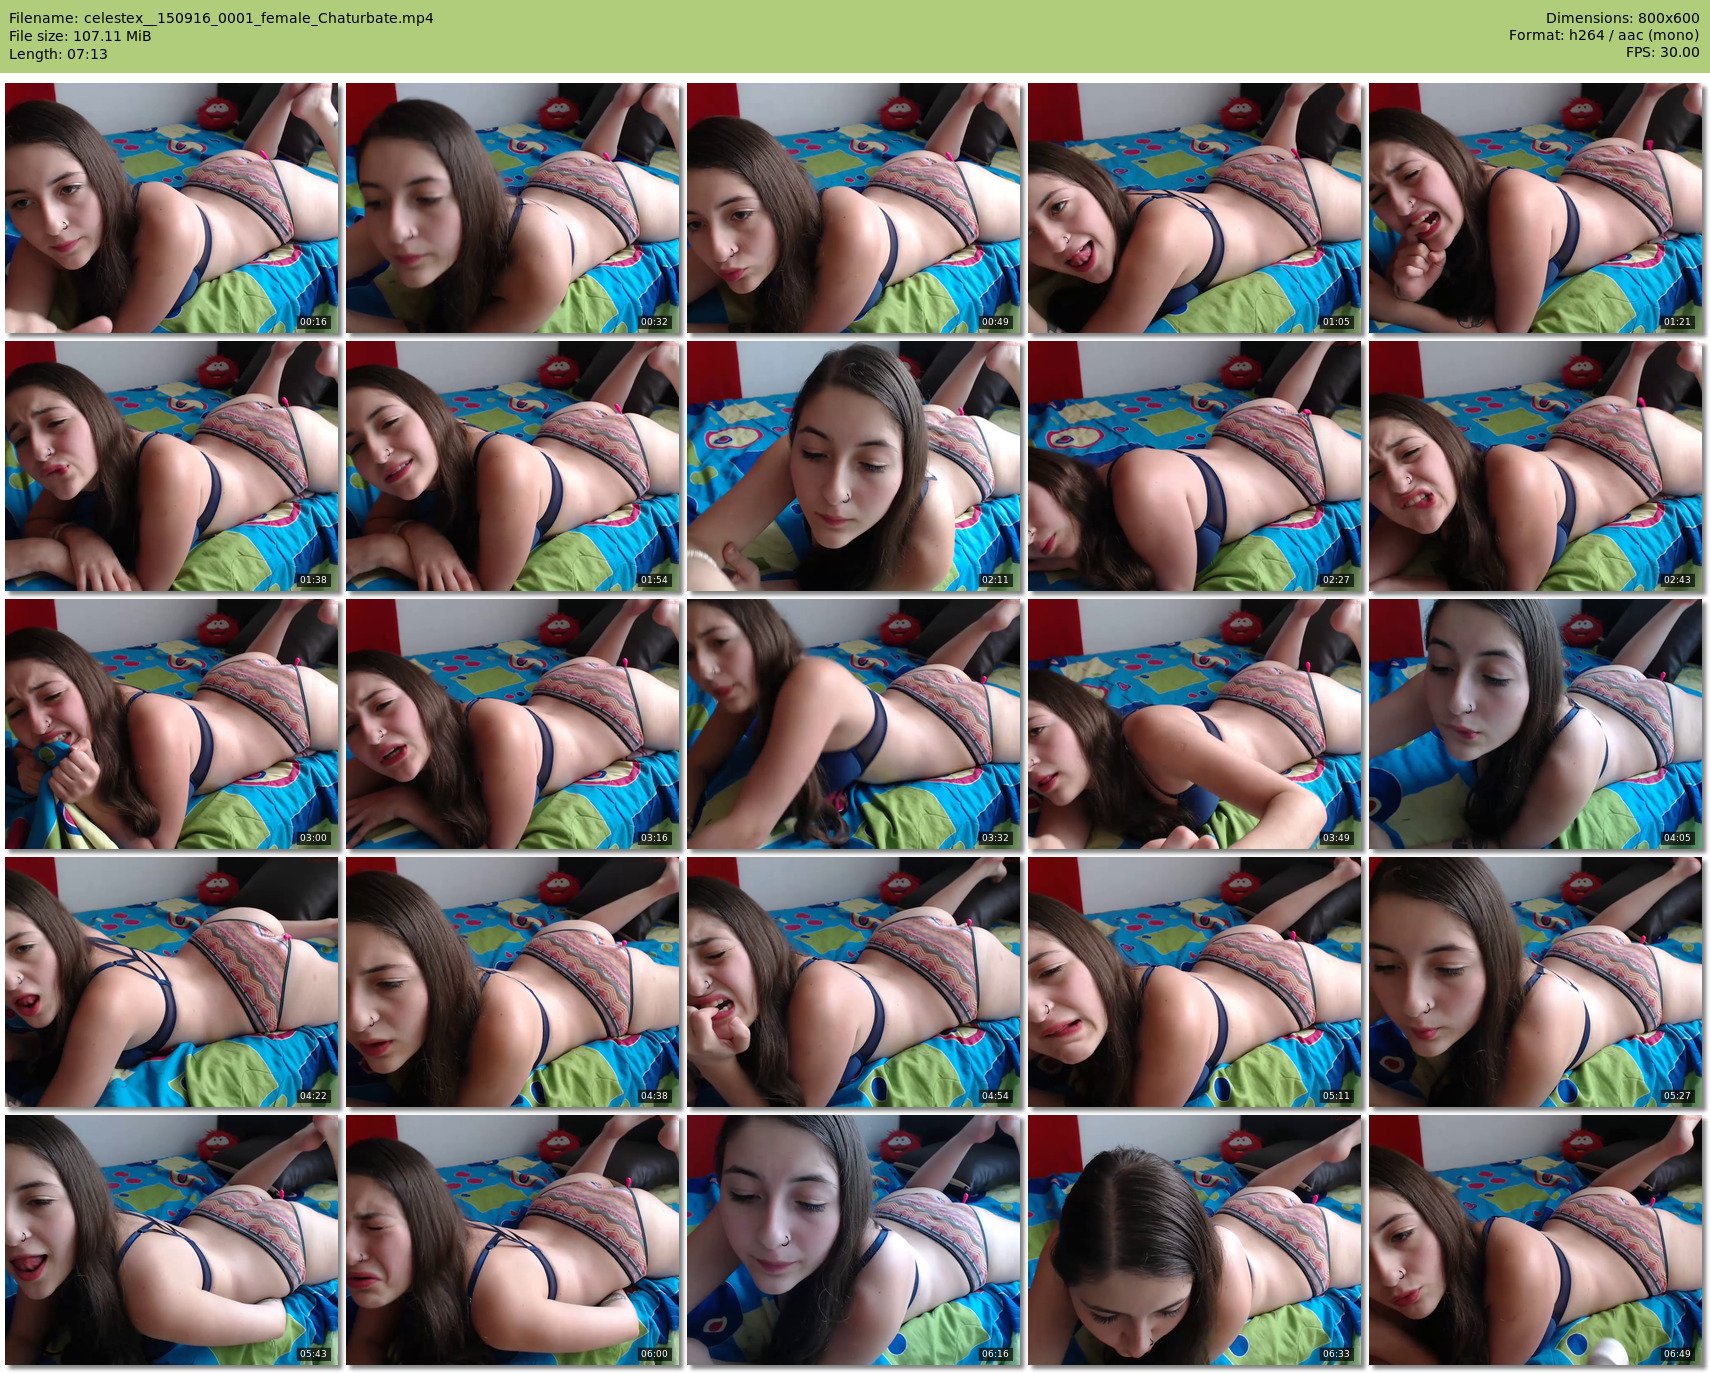
Task: Select the frame at 06:16
Action: [x=853, y=1240]
